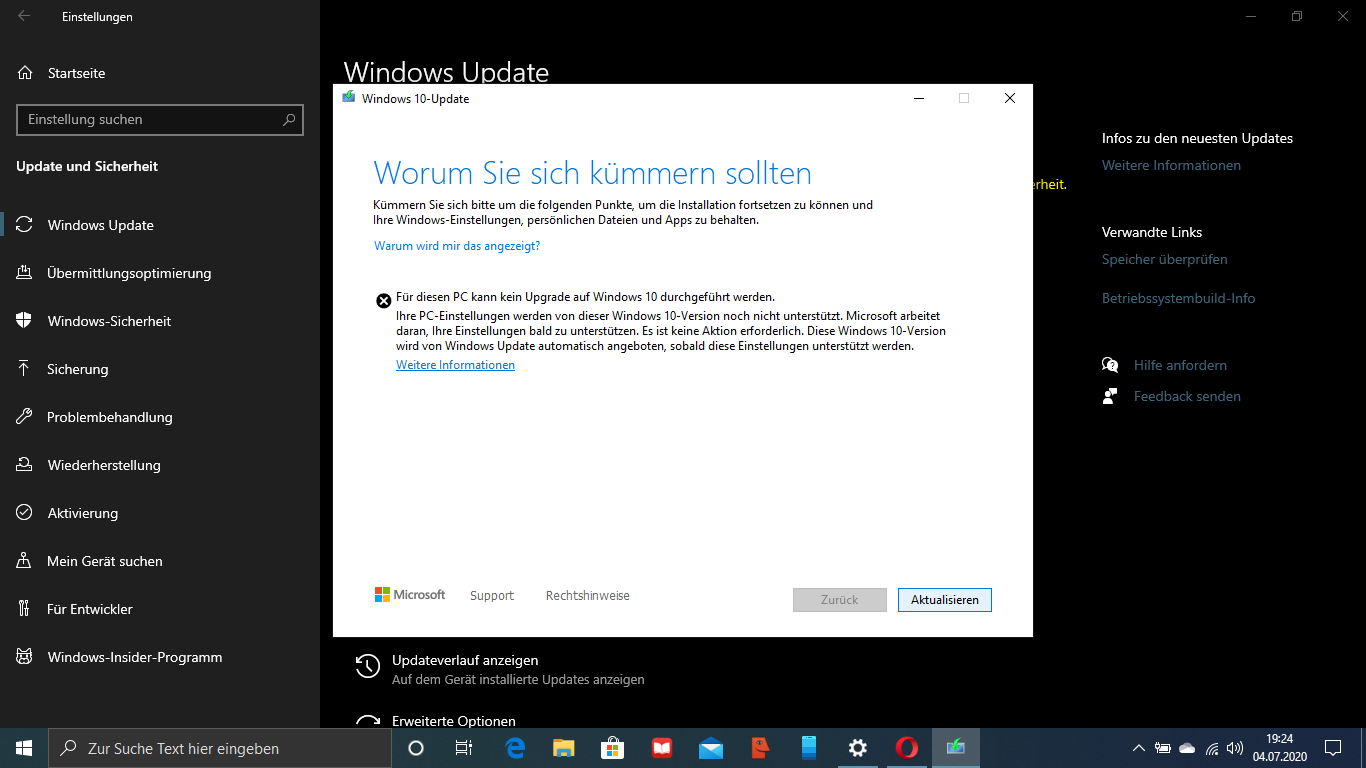Open Weitere Informationen under Infos zu Updates
Viewport: 1366px width, 768px height.
click(1171, 165)
